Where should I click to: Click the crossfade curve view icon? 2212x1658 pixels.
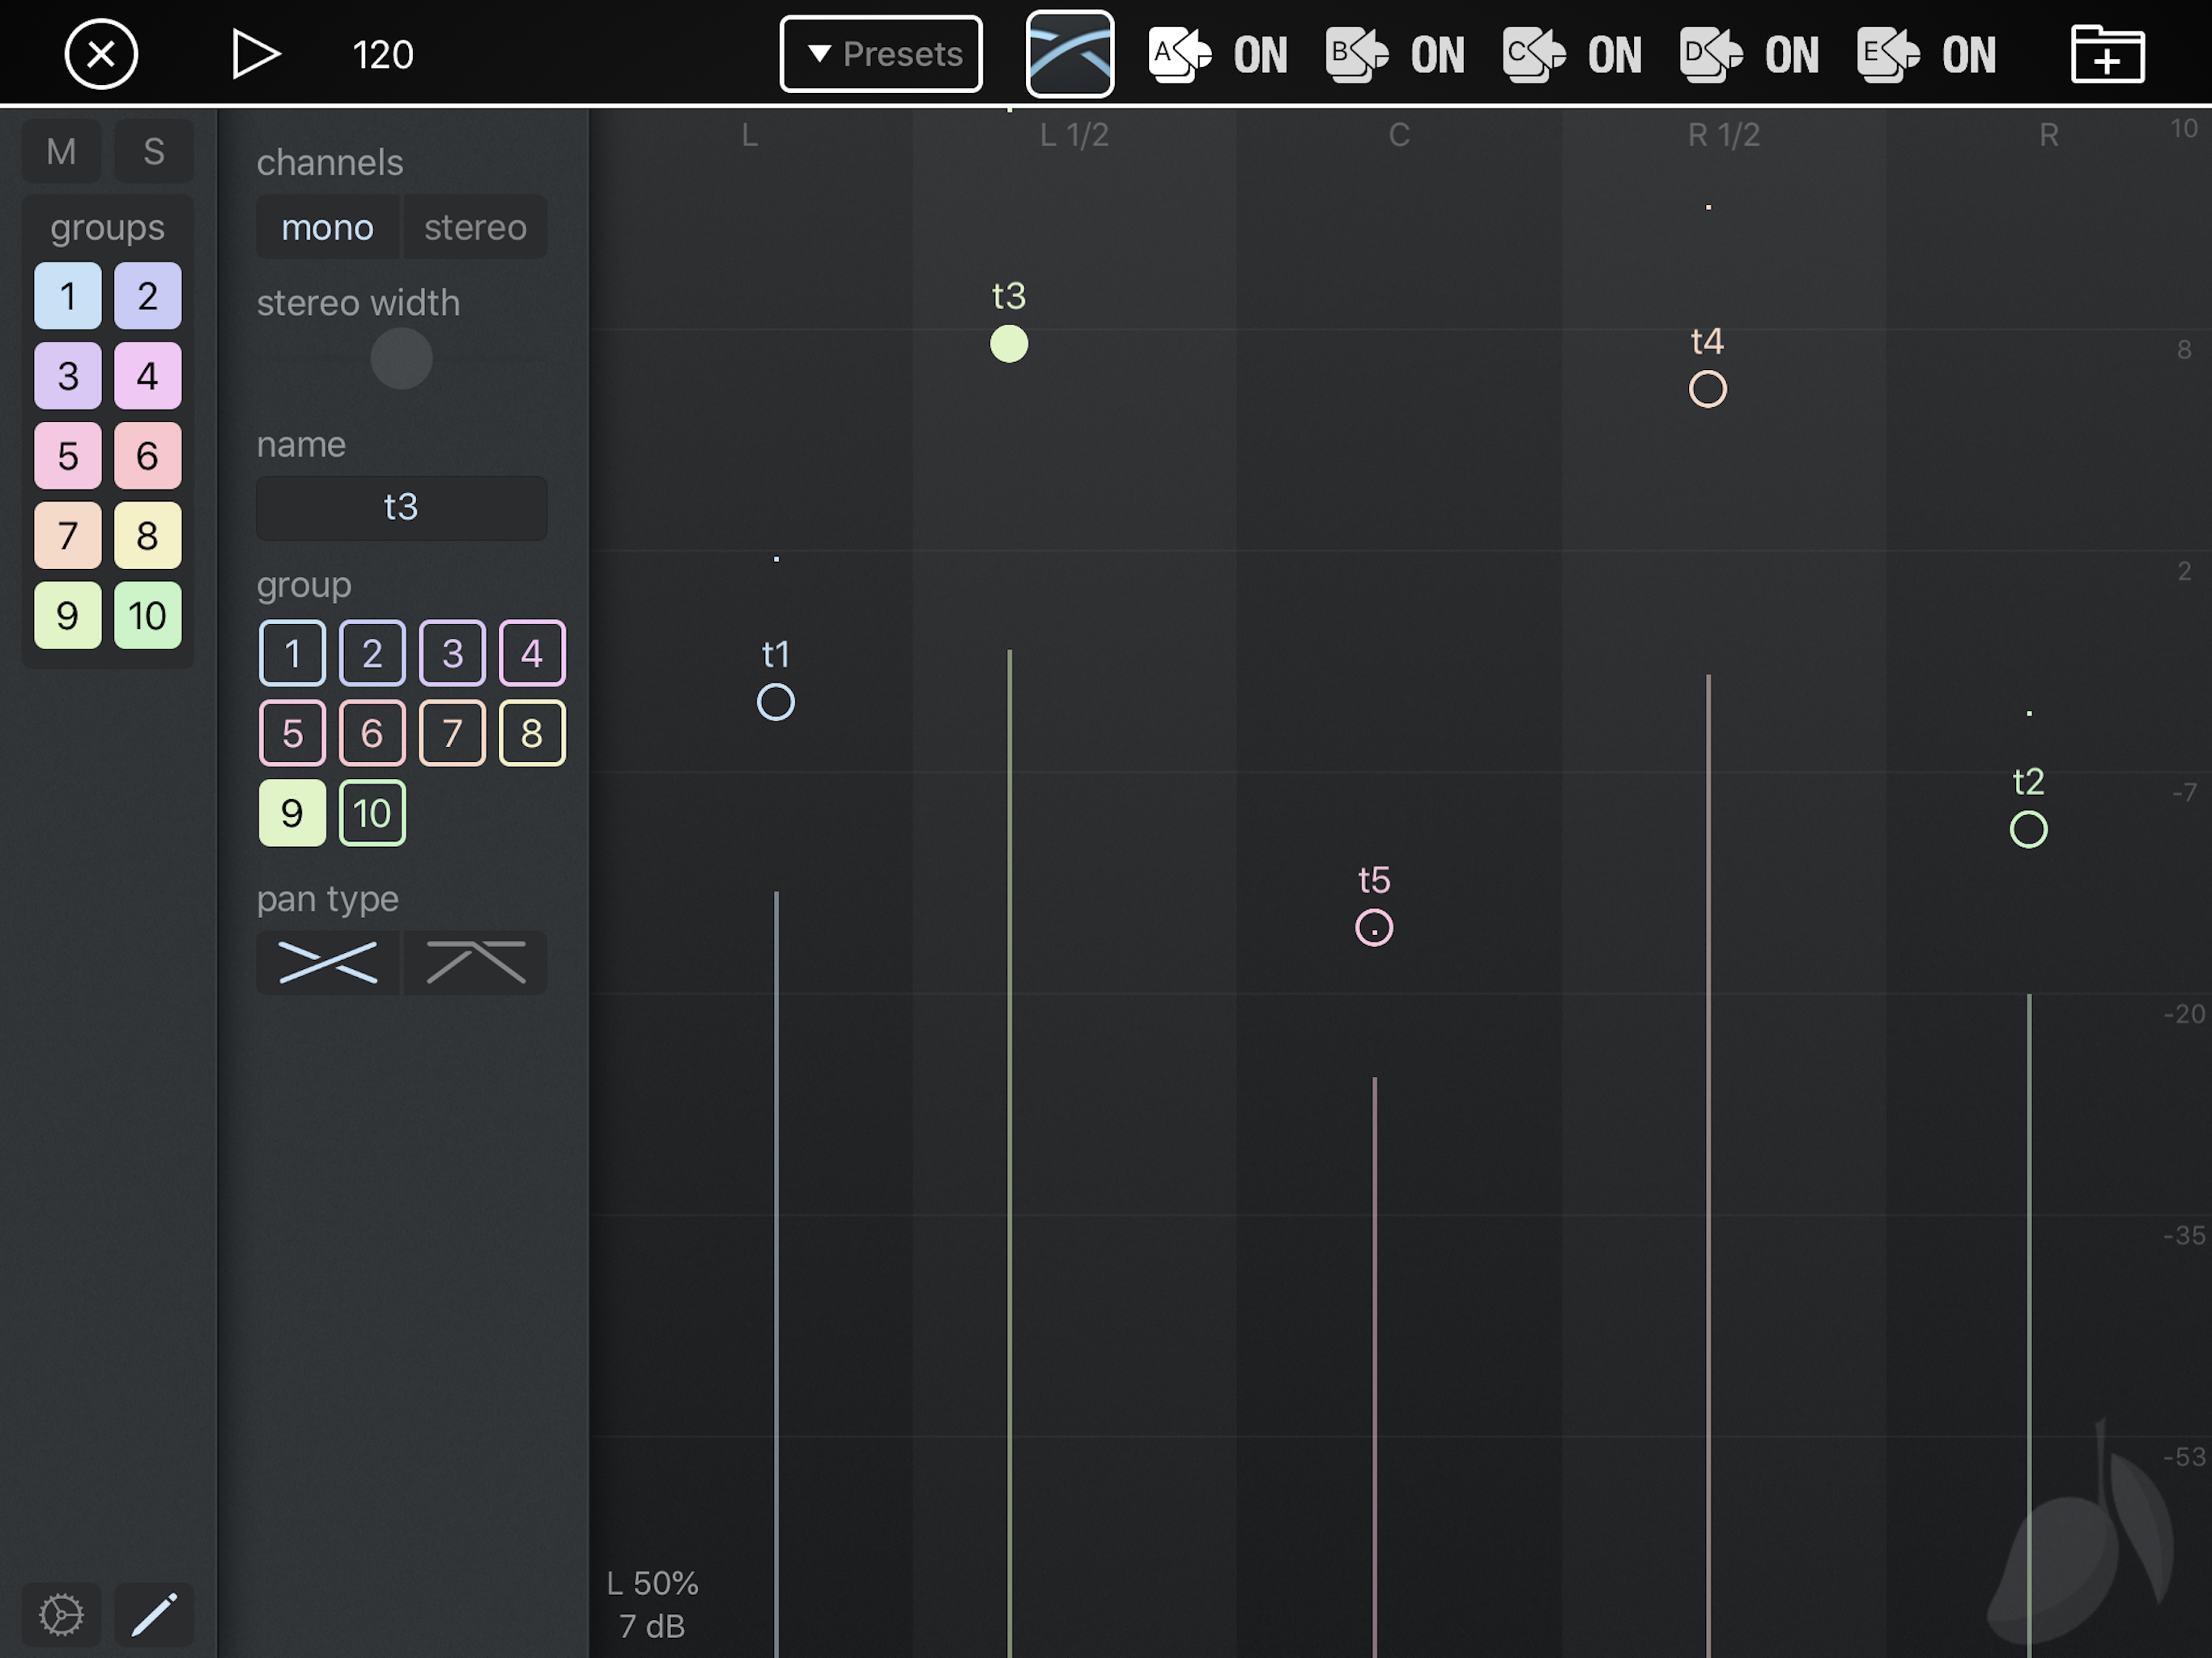click(x=1069, y=54)
